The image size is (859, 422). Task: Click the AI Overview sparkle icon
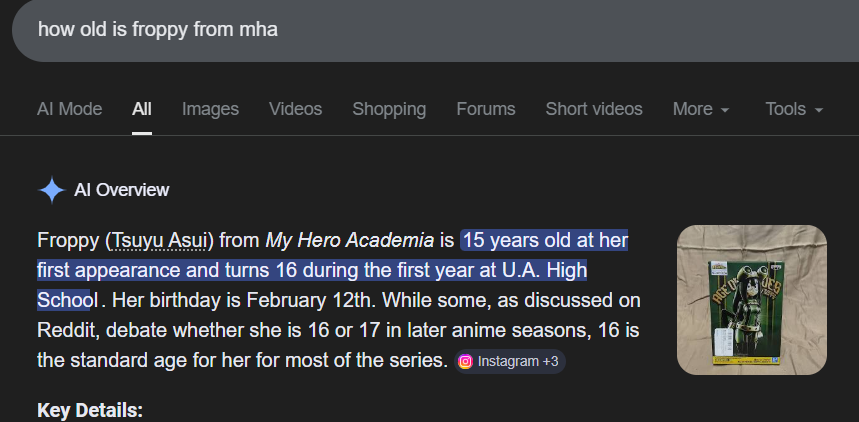51,190
